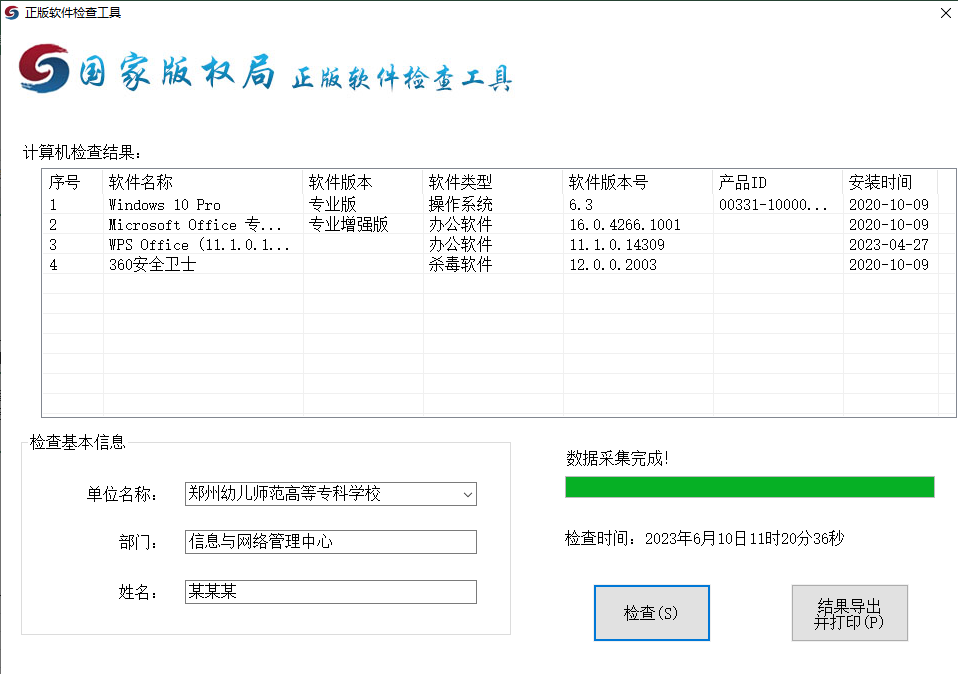Click the app icon in title bar
The height and width of the screenshot is (674, 958).
coord(12,12)
